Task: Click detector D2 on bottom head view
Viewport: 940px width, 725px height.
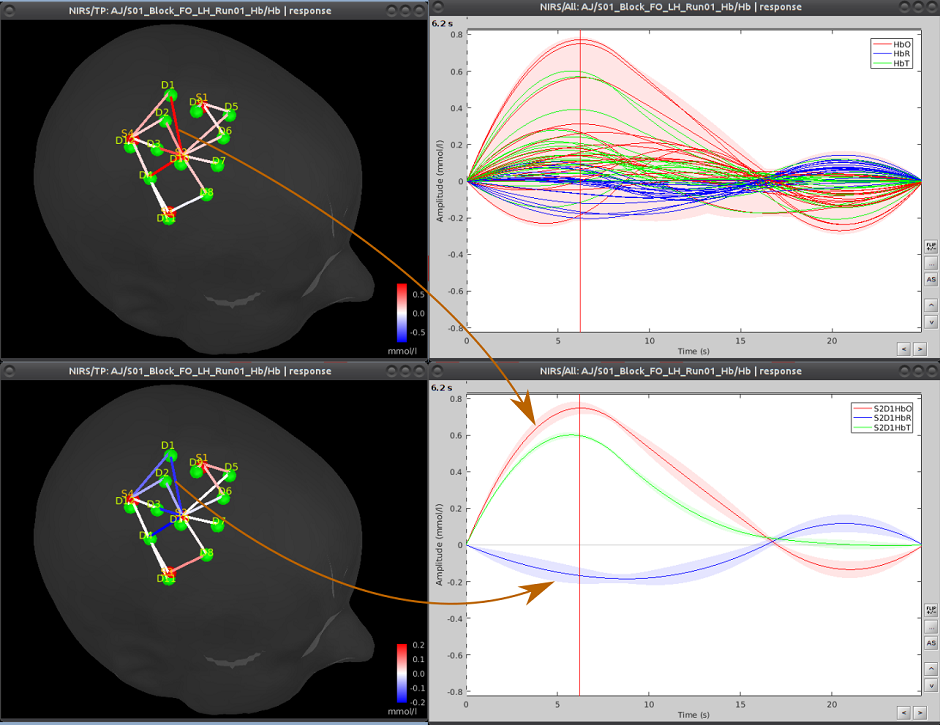Action: pyautogui.click(x=165, y=481)
